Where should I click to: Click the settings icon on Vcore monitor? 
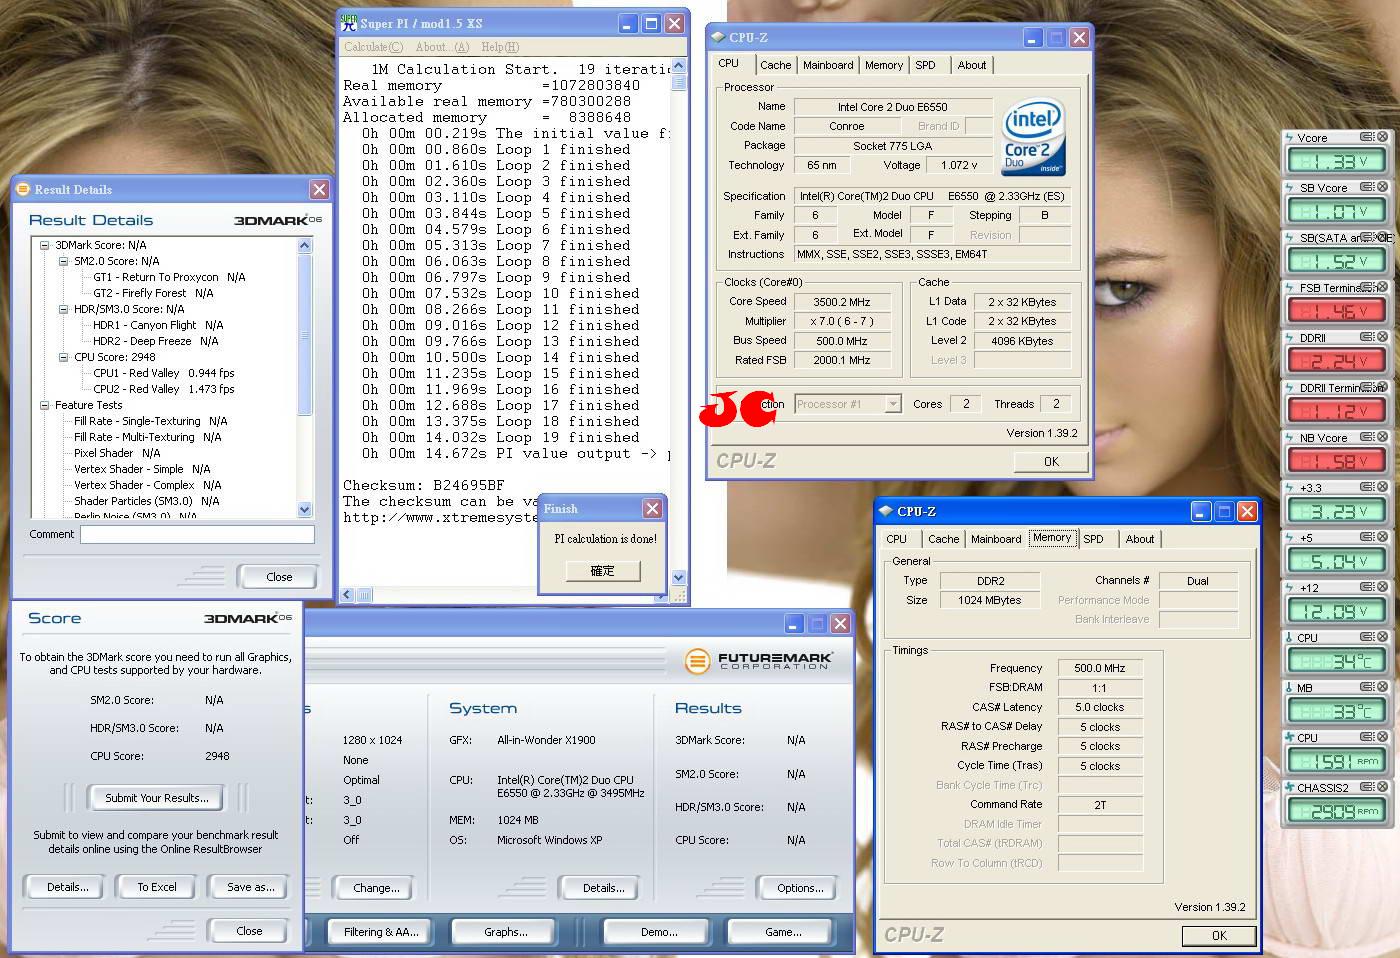(x=1367, y=137)
